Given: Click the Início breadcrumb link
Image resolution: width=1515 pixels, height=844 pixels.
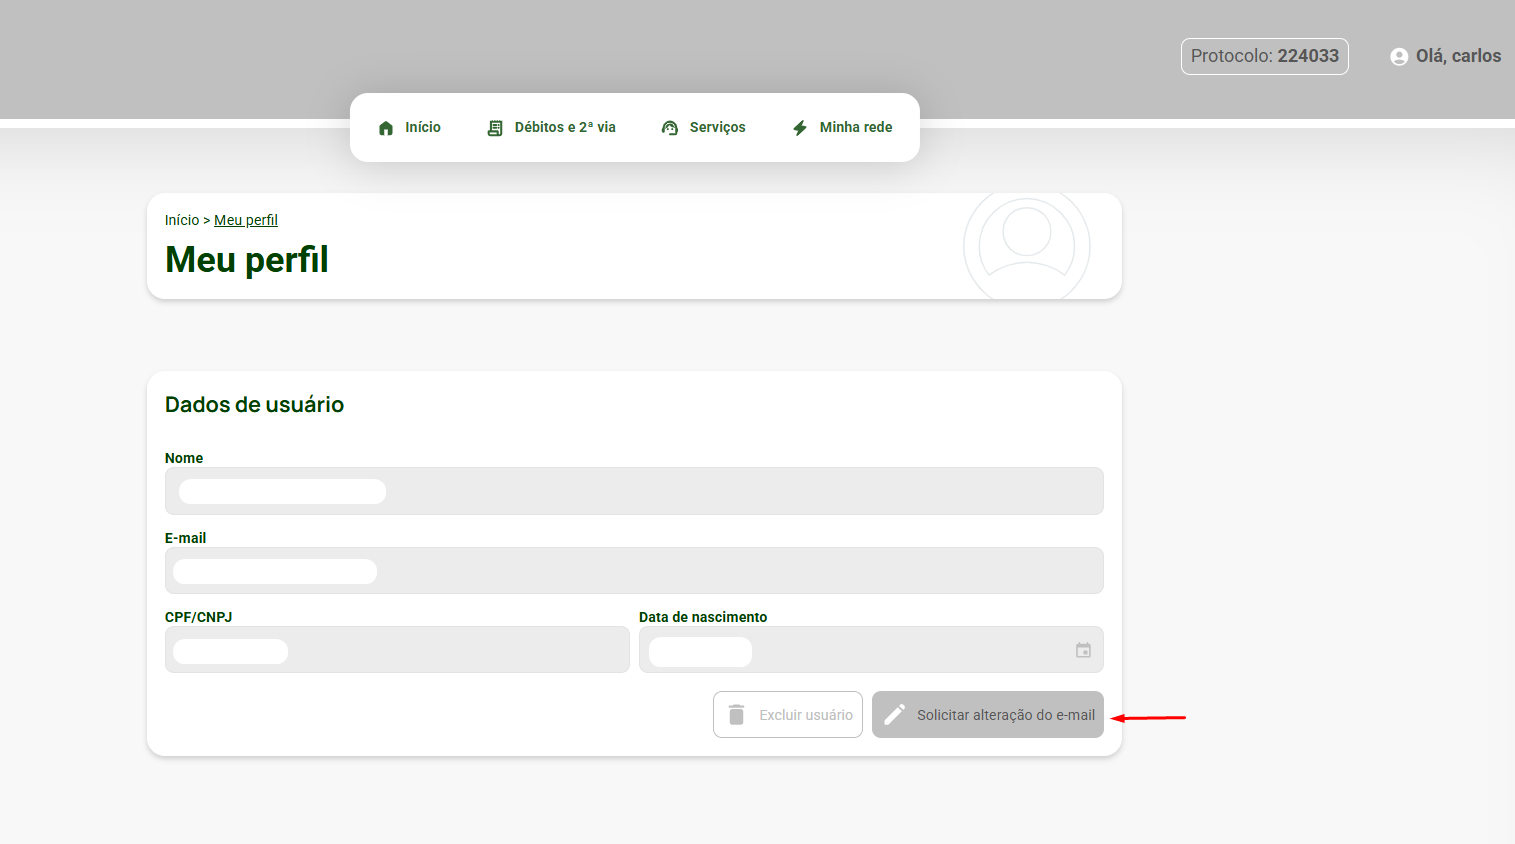Looking at the screenshot, I should point(182,220).
